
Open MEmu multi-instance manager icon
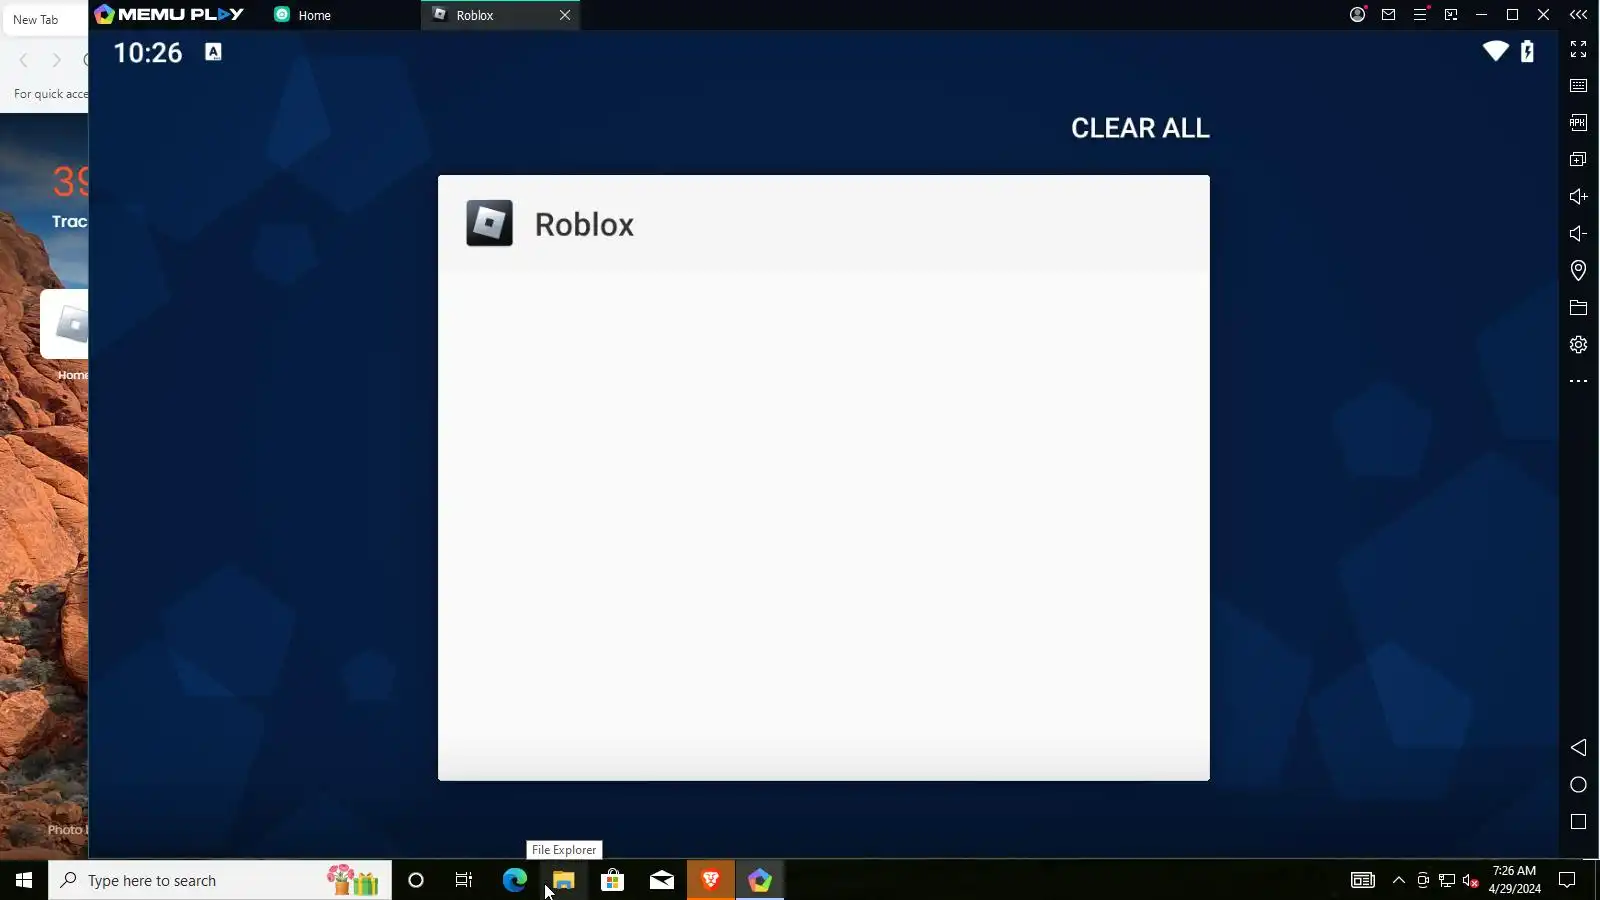(x=1578, y=159)
